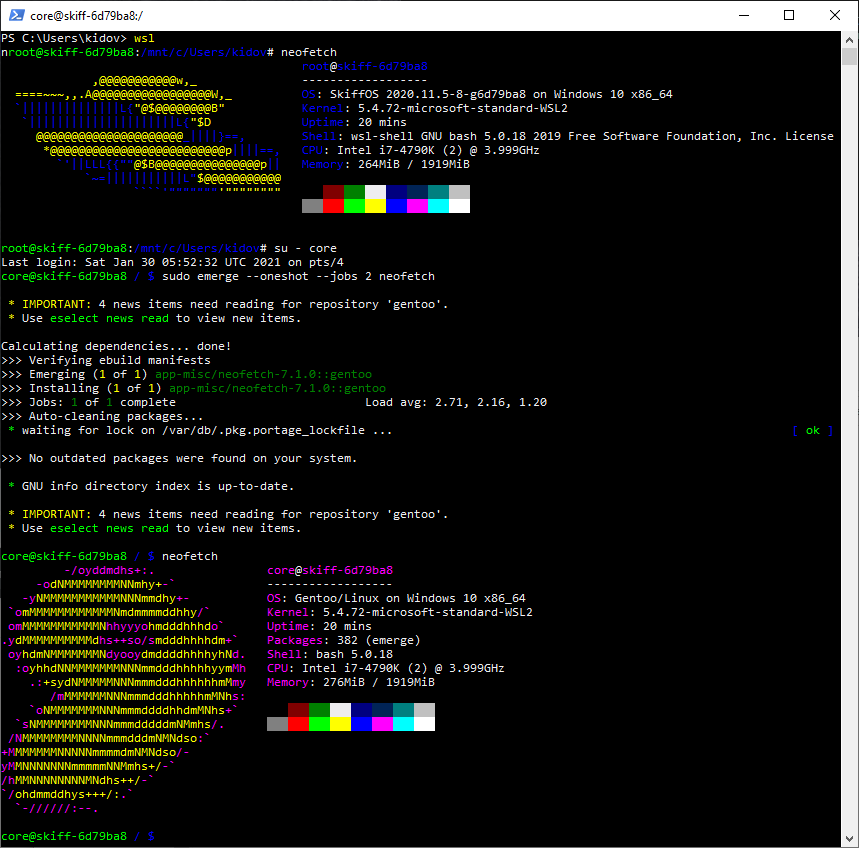Click the final 'core@skiff-6d79ba8 / $' prompt
Image resolution: width=859 pixels, height=848 pixels.
point(78,836)
